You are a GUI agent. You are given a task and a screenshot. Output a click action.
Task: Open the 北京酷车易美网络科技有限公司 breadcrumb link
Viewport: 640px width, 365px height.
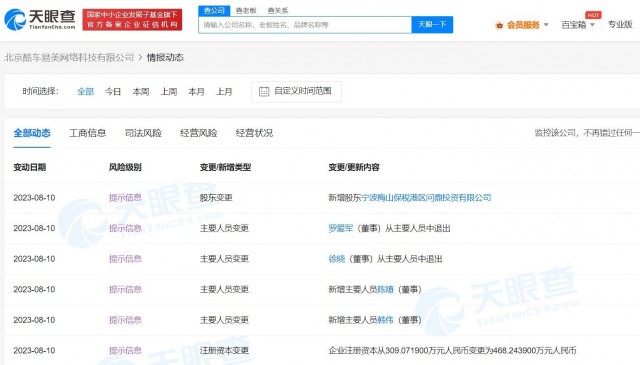69,58
